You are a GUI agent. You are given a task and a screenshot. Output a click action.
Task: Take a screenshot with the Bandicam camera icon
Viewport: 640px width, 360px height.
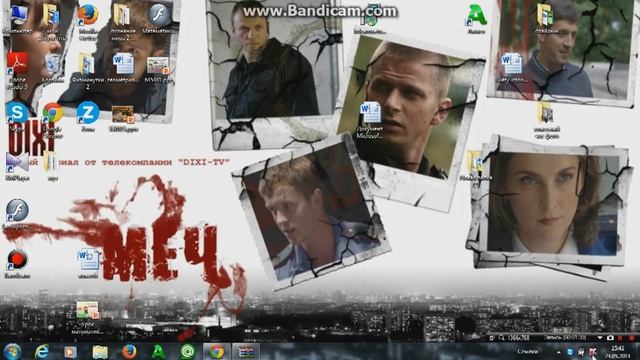(610, 338)
